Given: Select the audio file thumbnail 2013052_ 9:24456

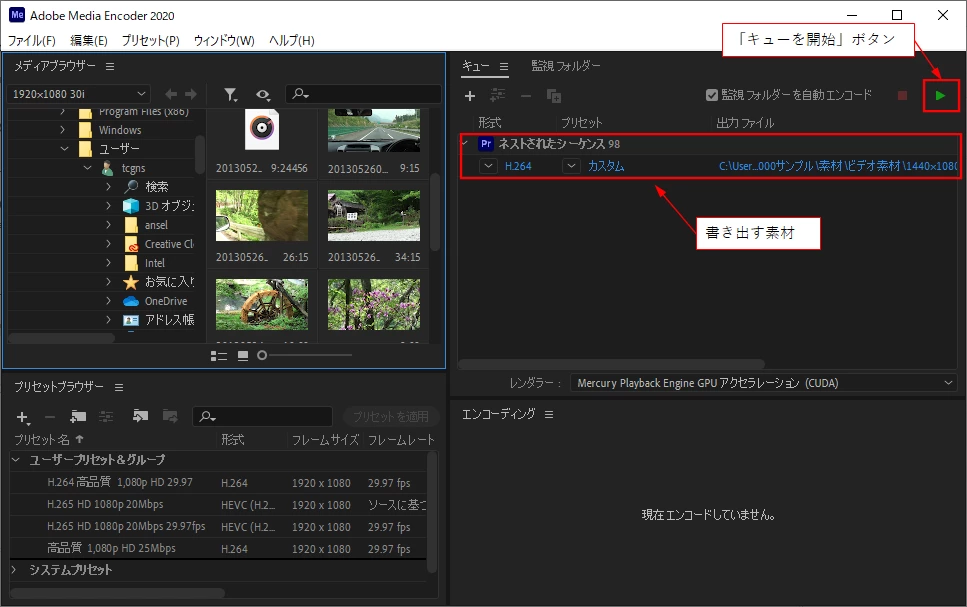Looking at the screenshot, I should pos(261,130).
